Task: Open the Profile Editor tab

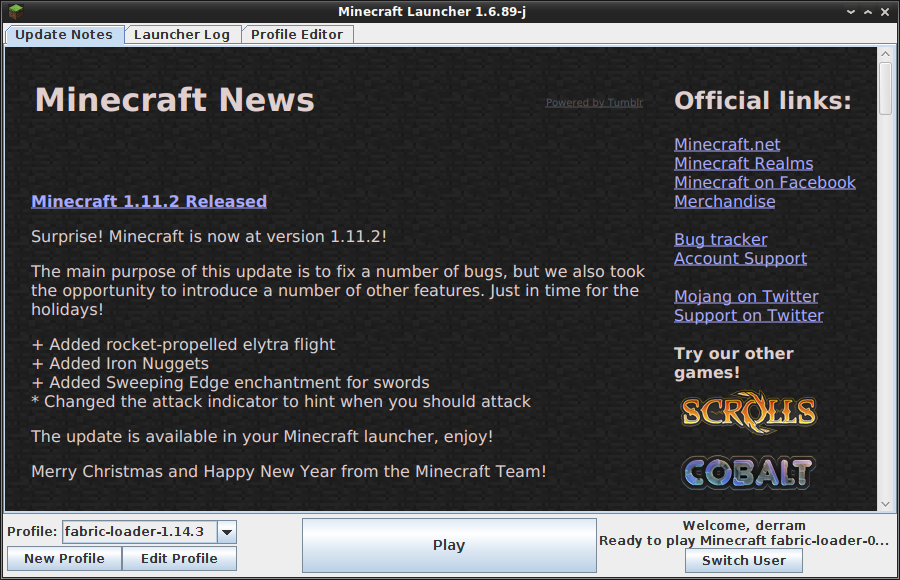Action: click(297, 34)
